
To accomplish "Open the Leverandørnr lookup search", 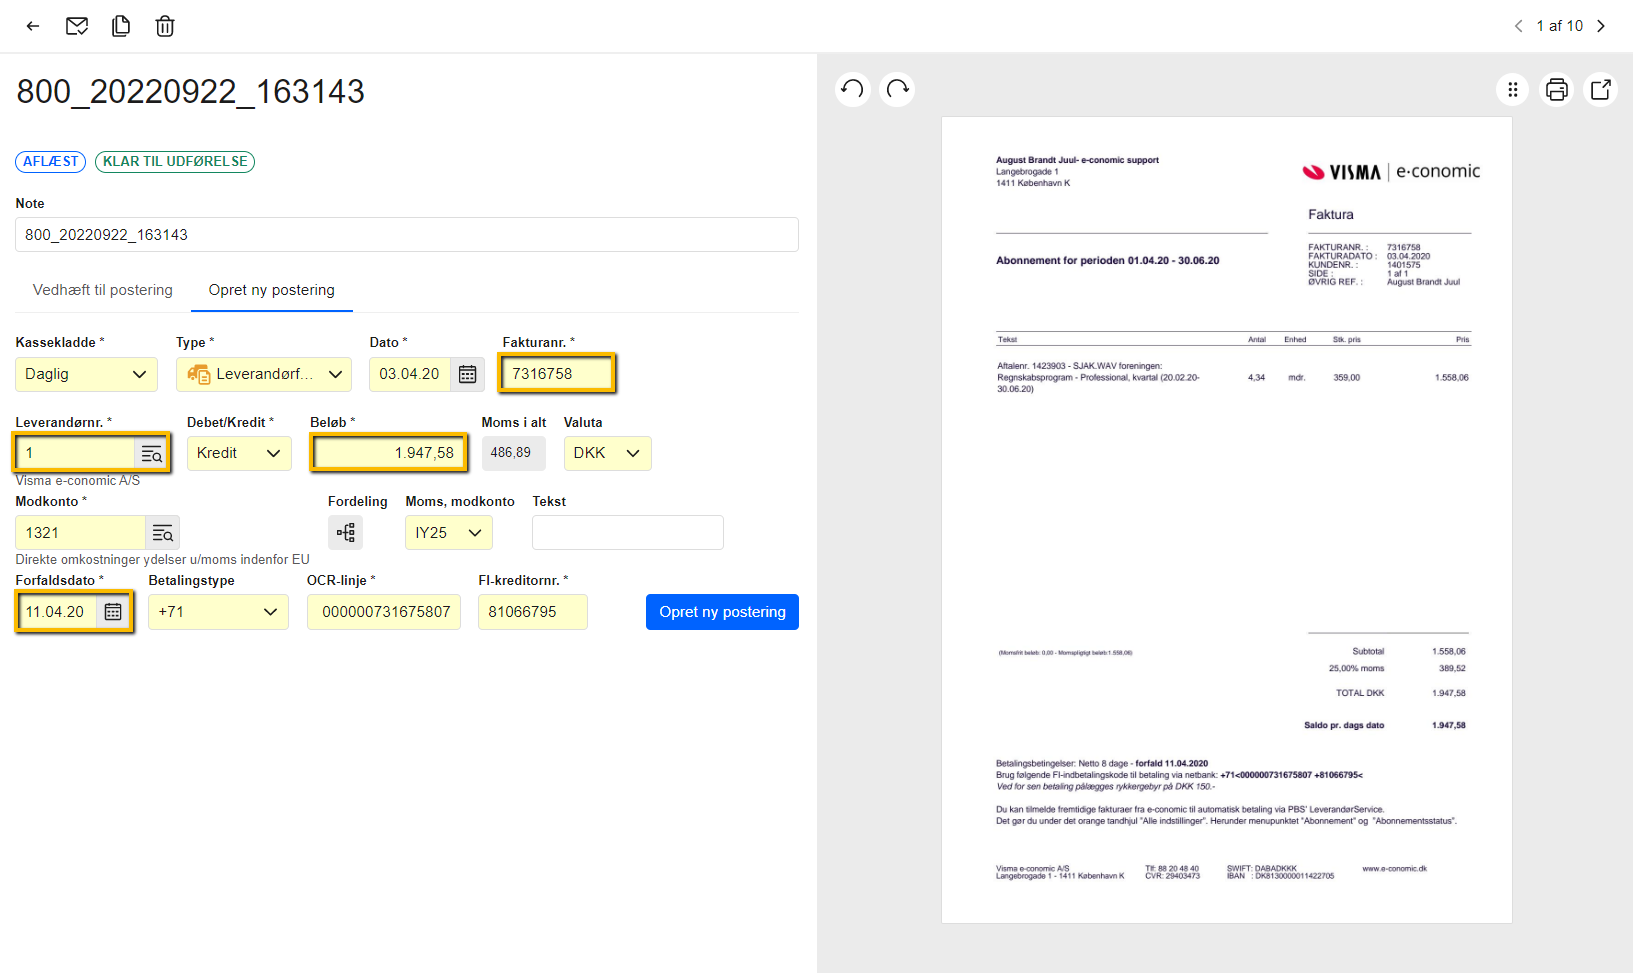I will (x=152, y=453).
